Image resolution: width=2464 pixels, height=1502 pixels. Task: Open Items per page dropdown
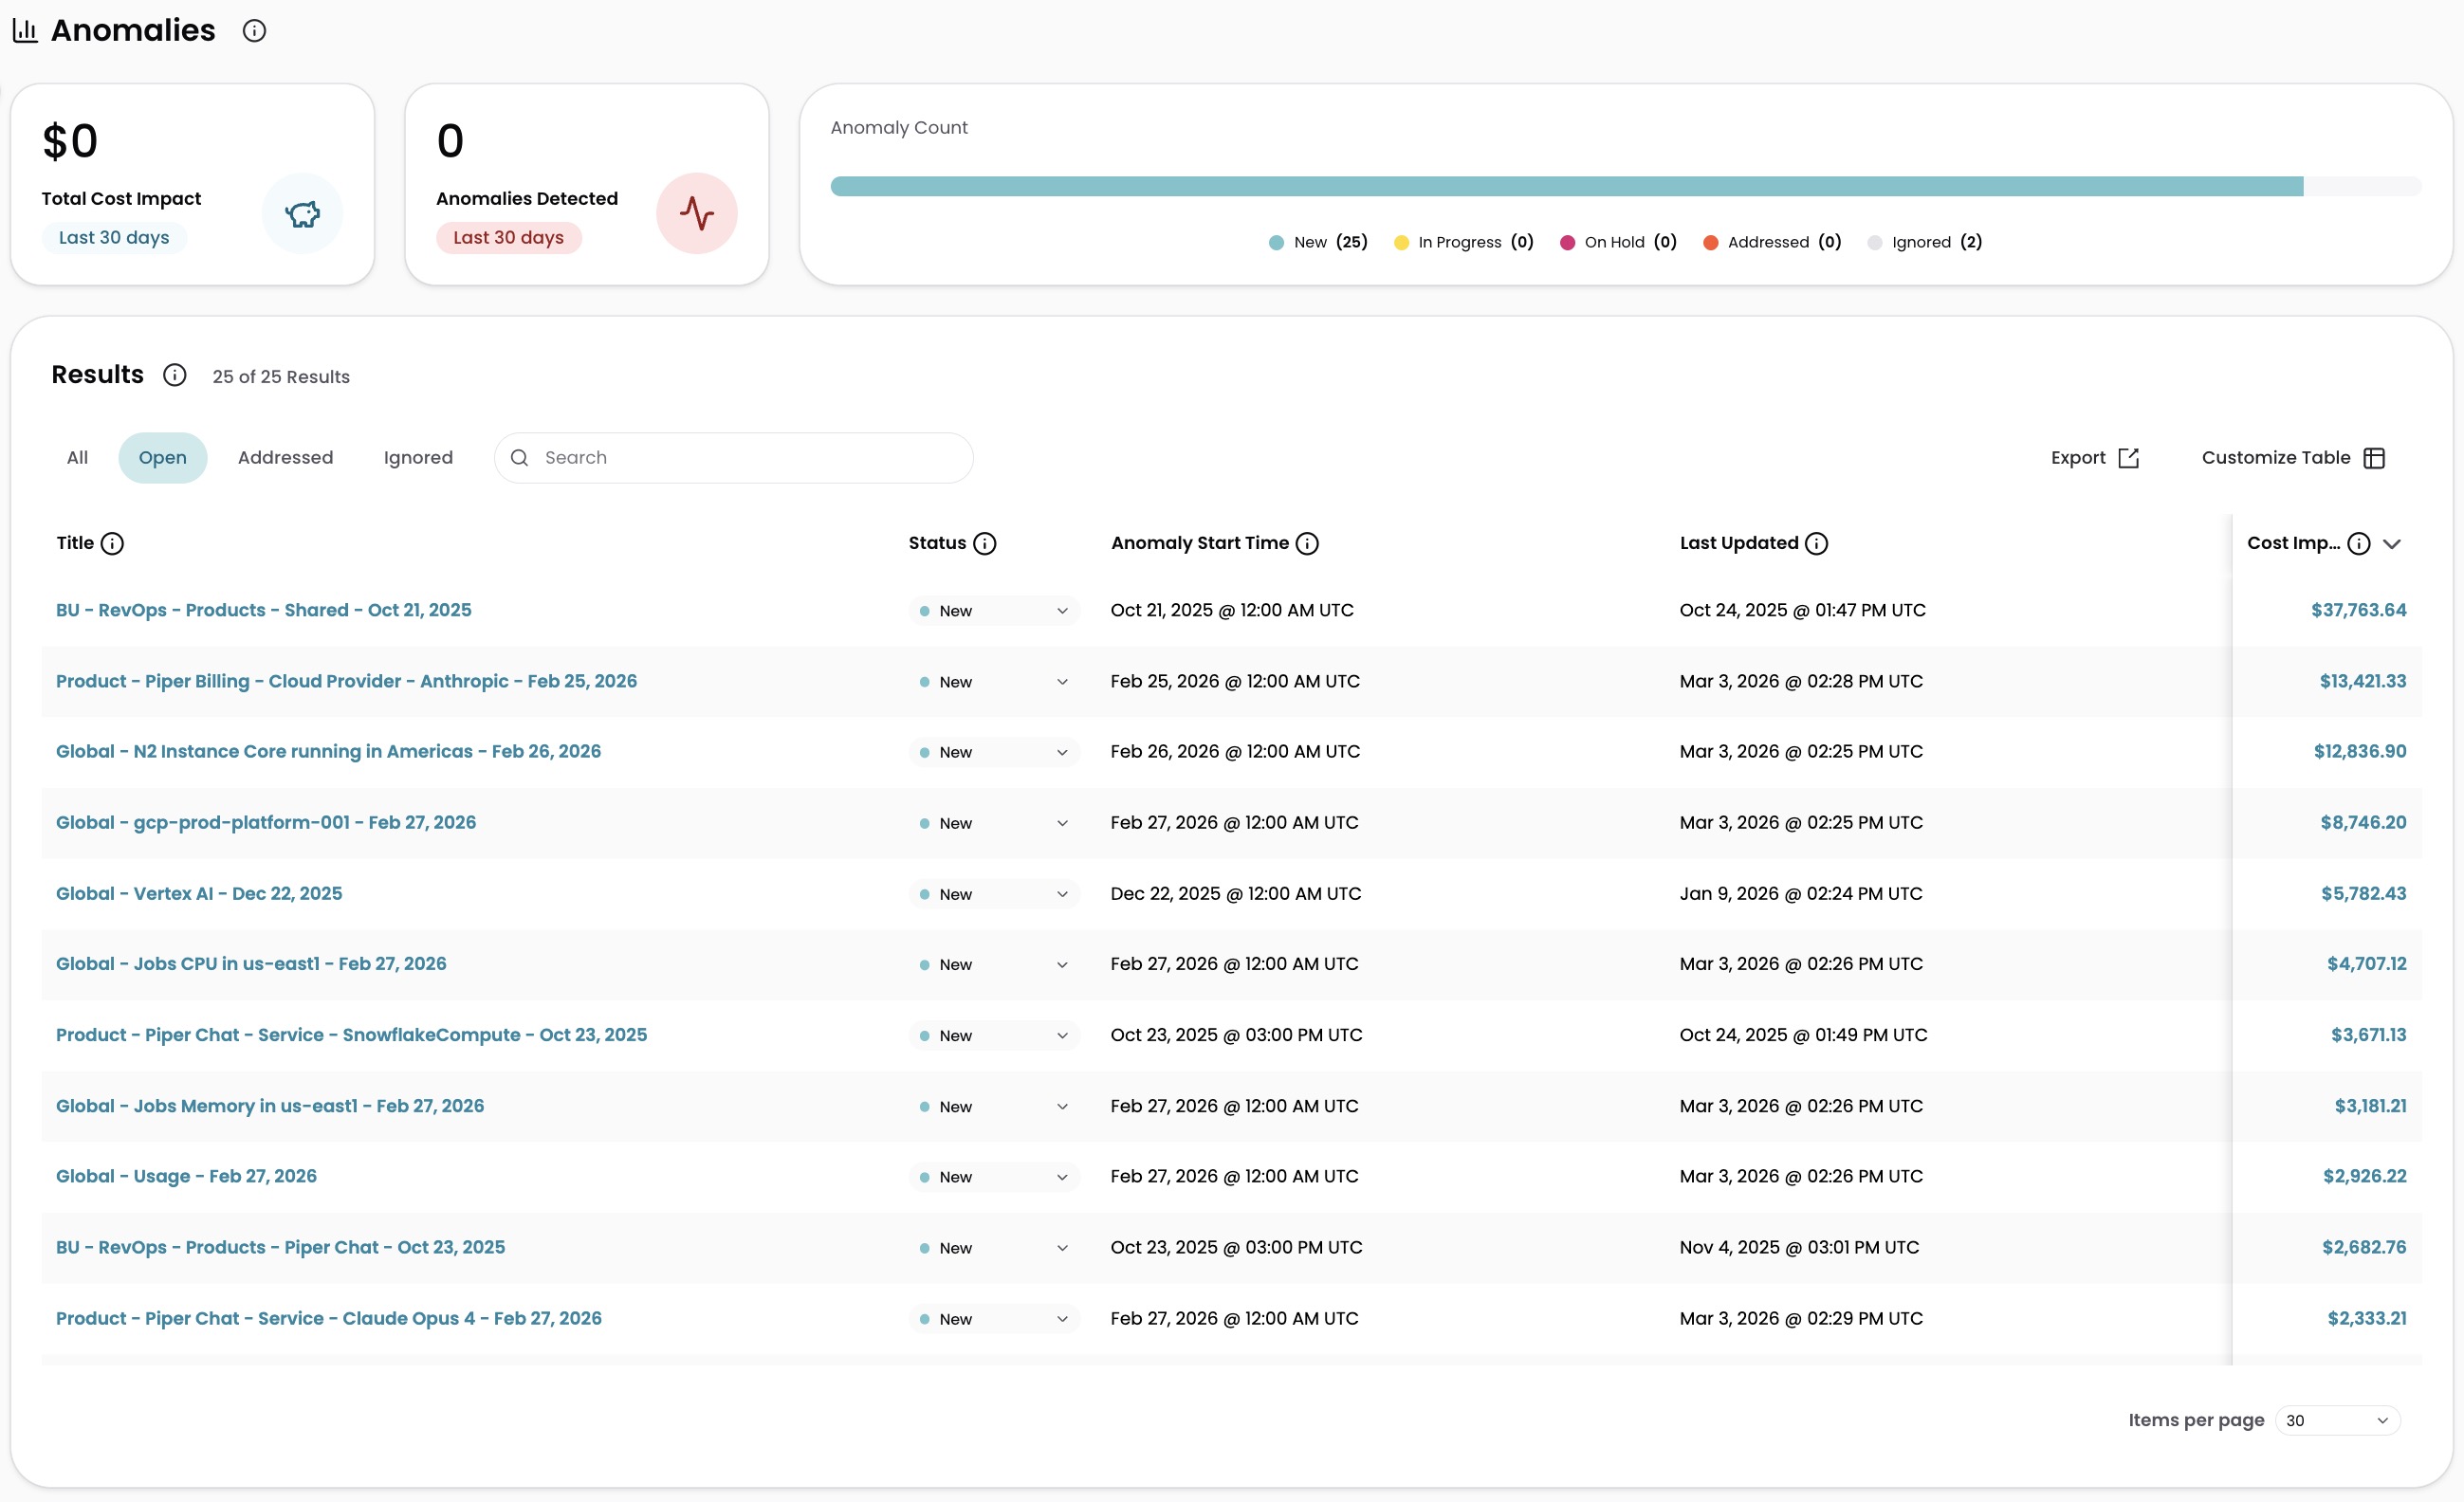[2337, 1420]
